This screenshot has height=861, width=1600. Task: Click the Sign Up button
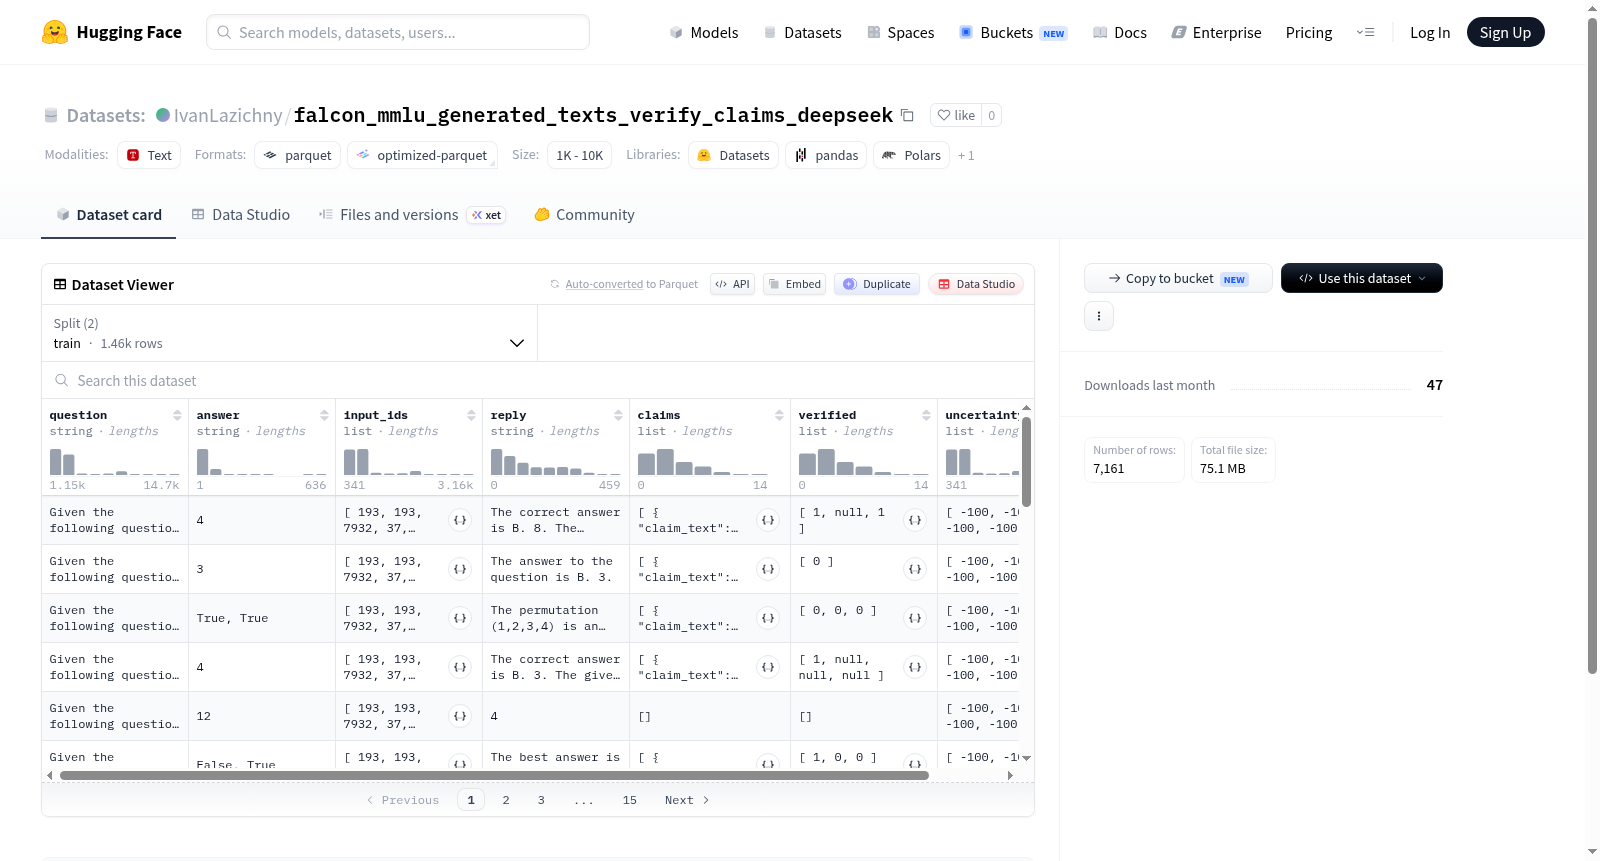coord(1505,32)
